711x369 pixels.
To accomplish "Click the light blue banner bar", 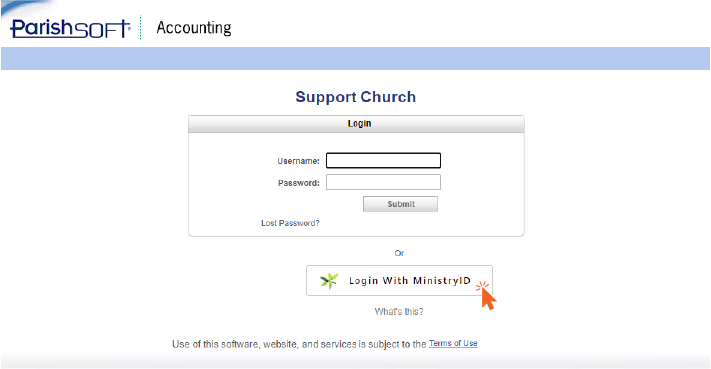I will tap(356, 58).
